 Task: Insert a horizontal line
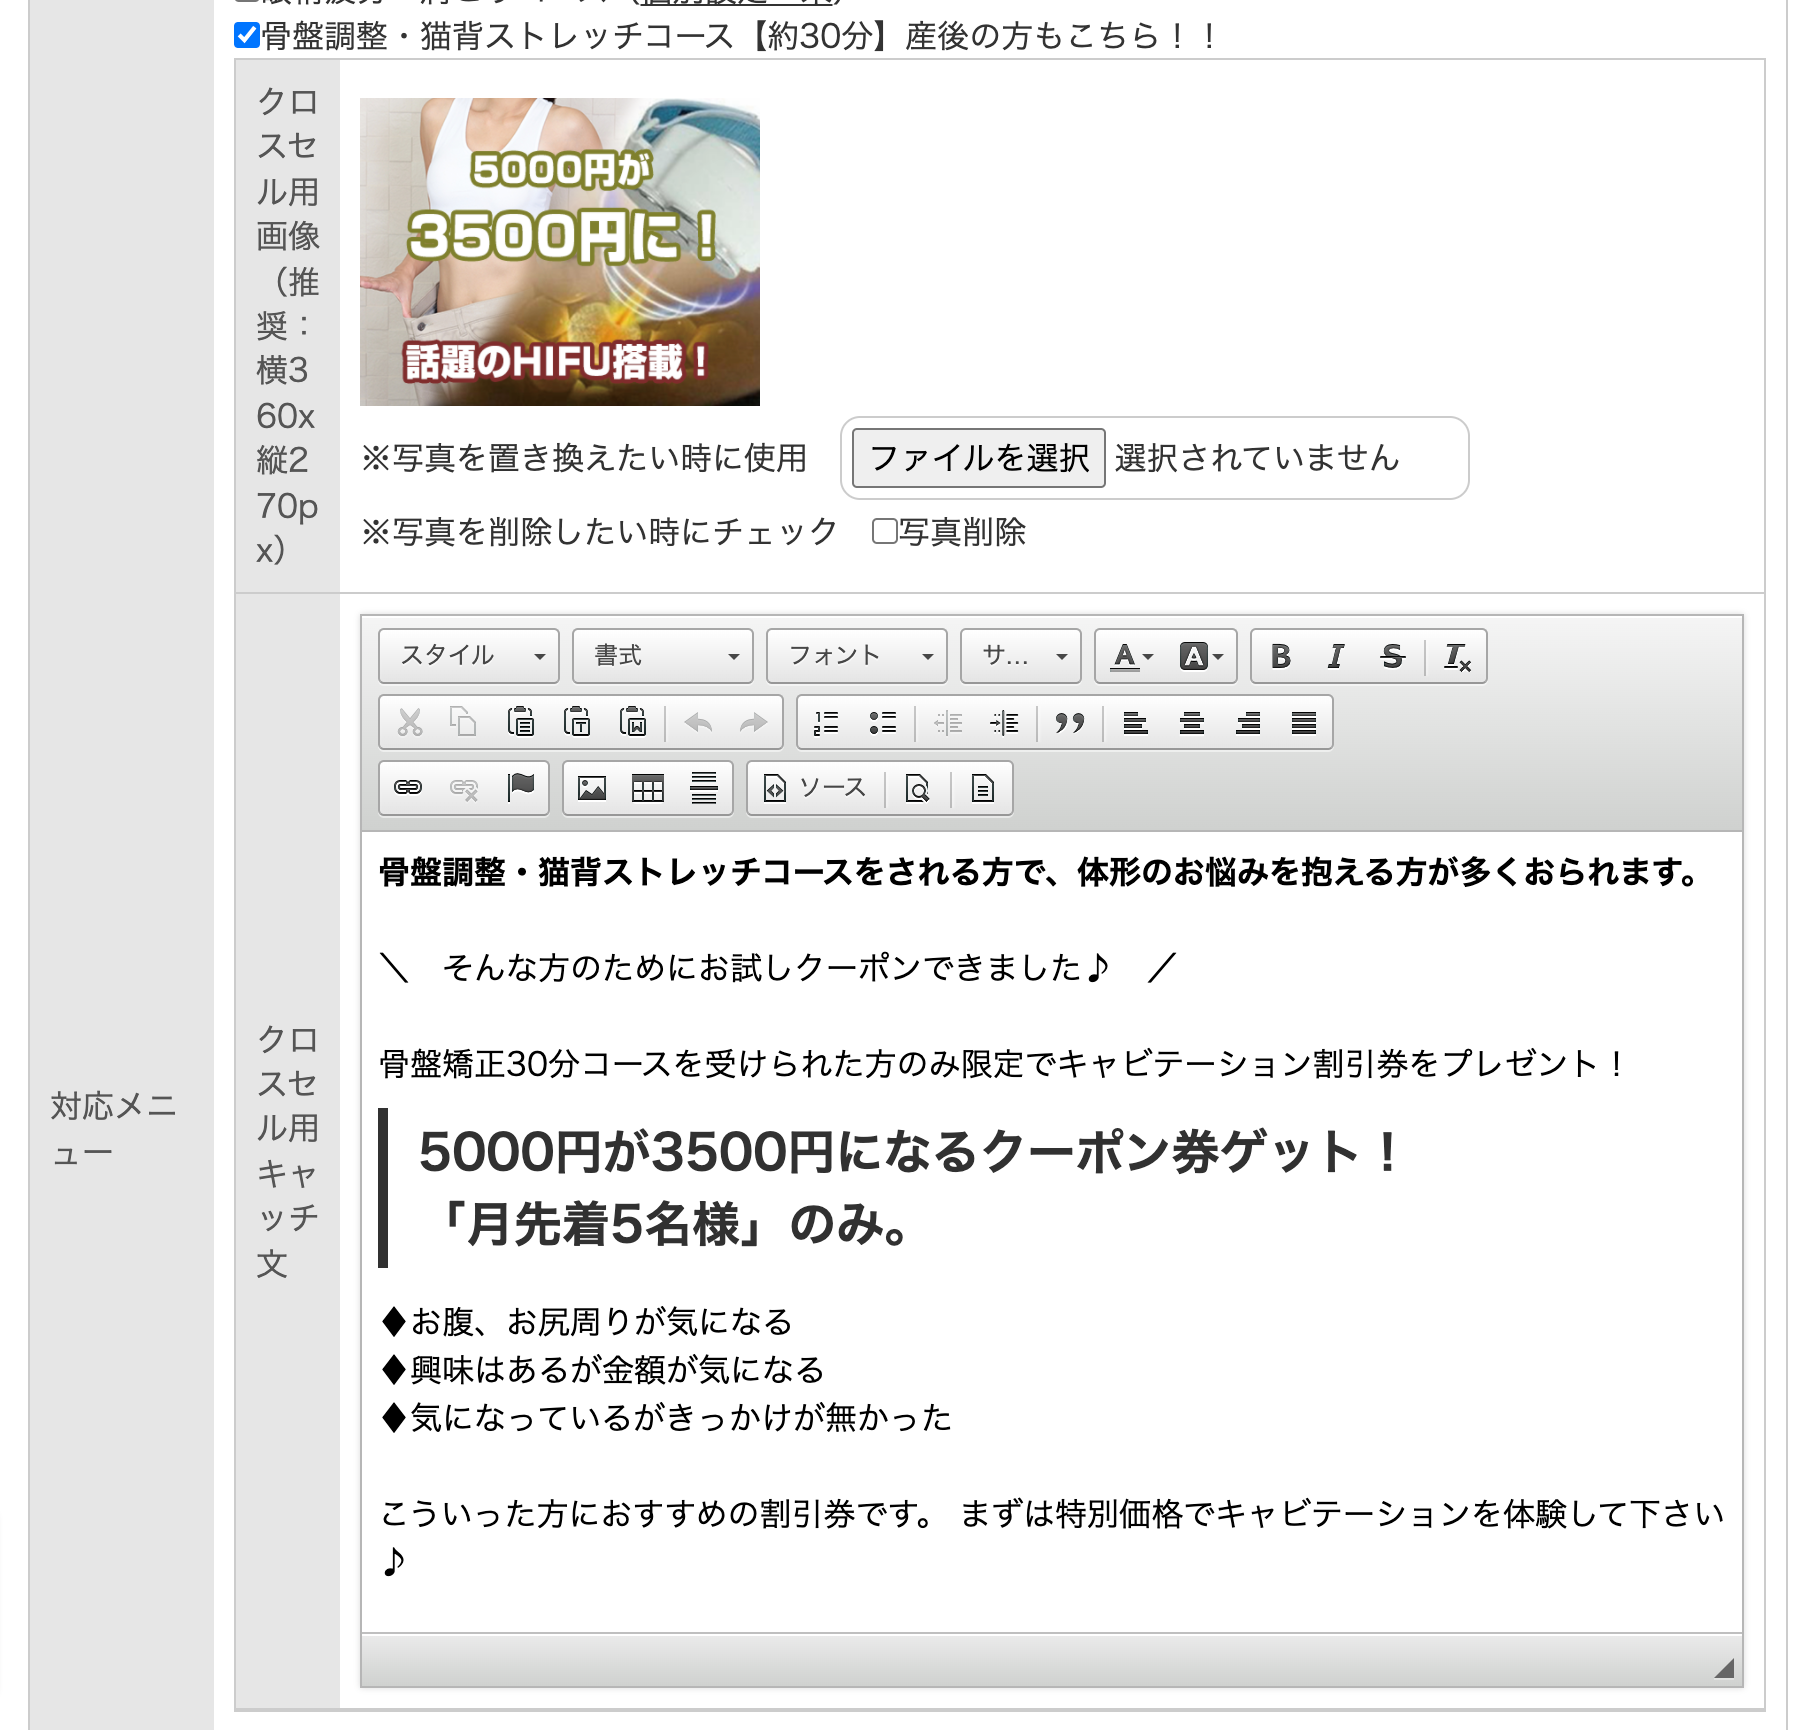pyautogui.click(x=704, y=788)
